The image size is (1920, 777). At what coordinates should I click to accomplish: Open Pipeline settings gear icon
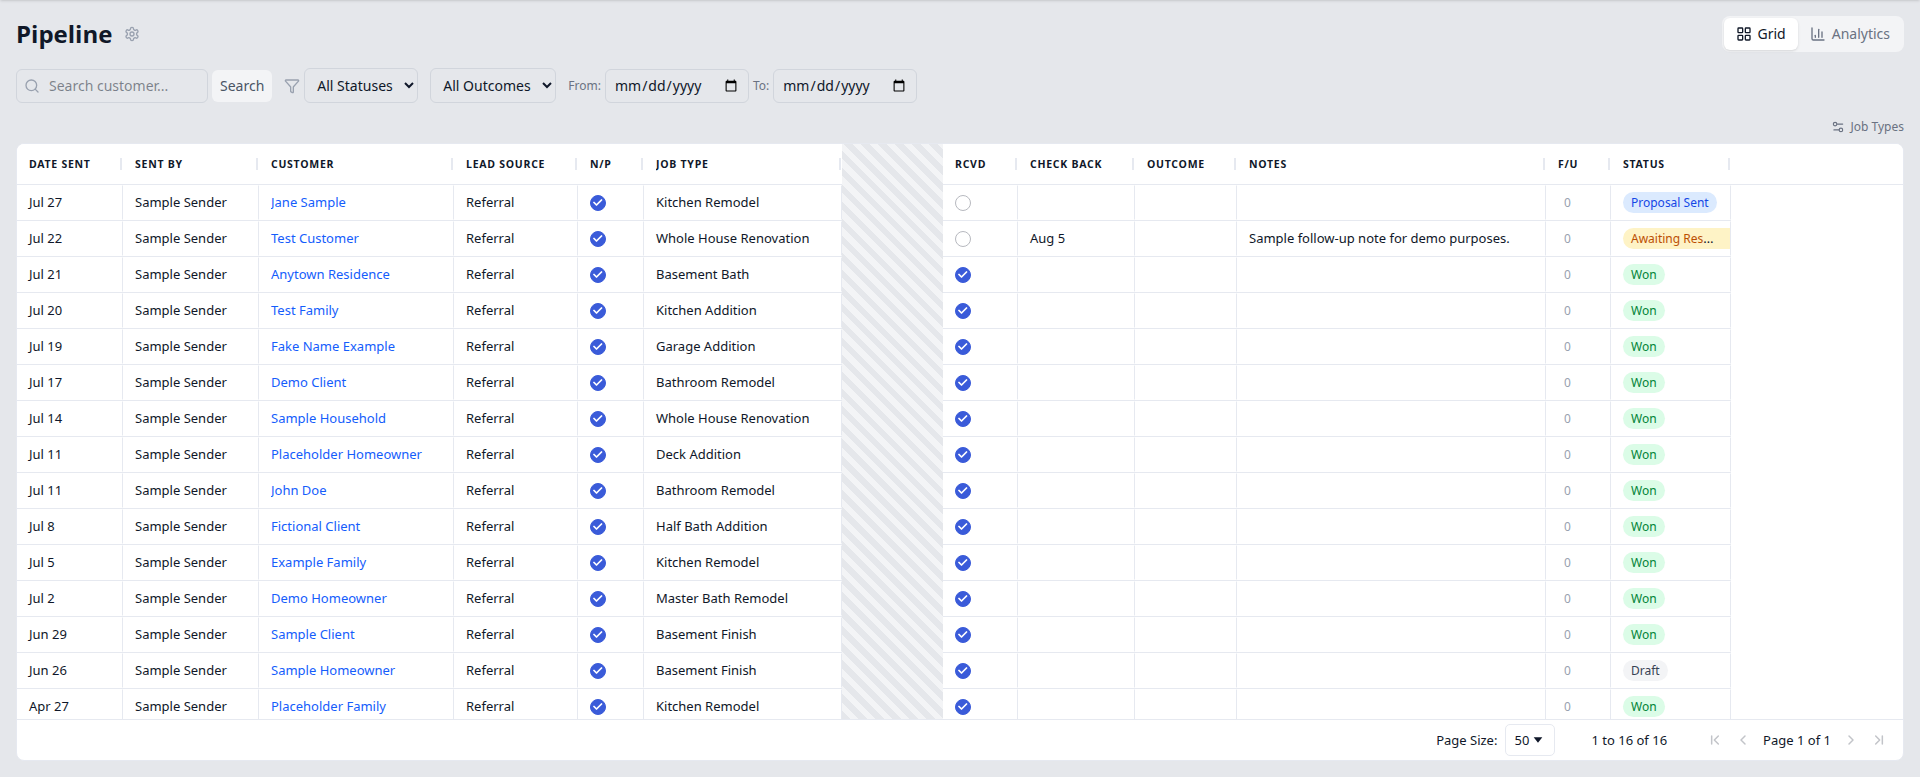pyautogui.click(x=132, y=34)
